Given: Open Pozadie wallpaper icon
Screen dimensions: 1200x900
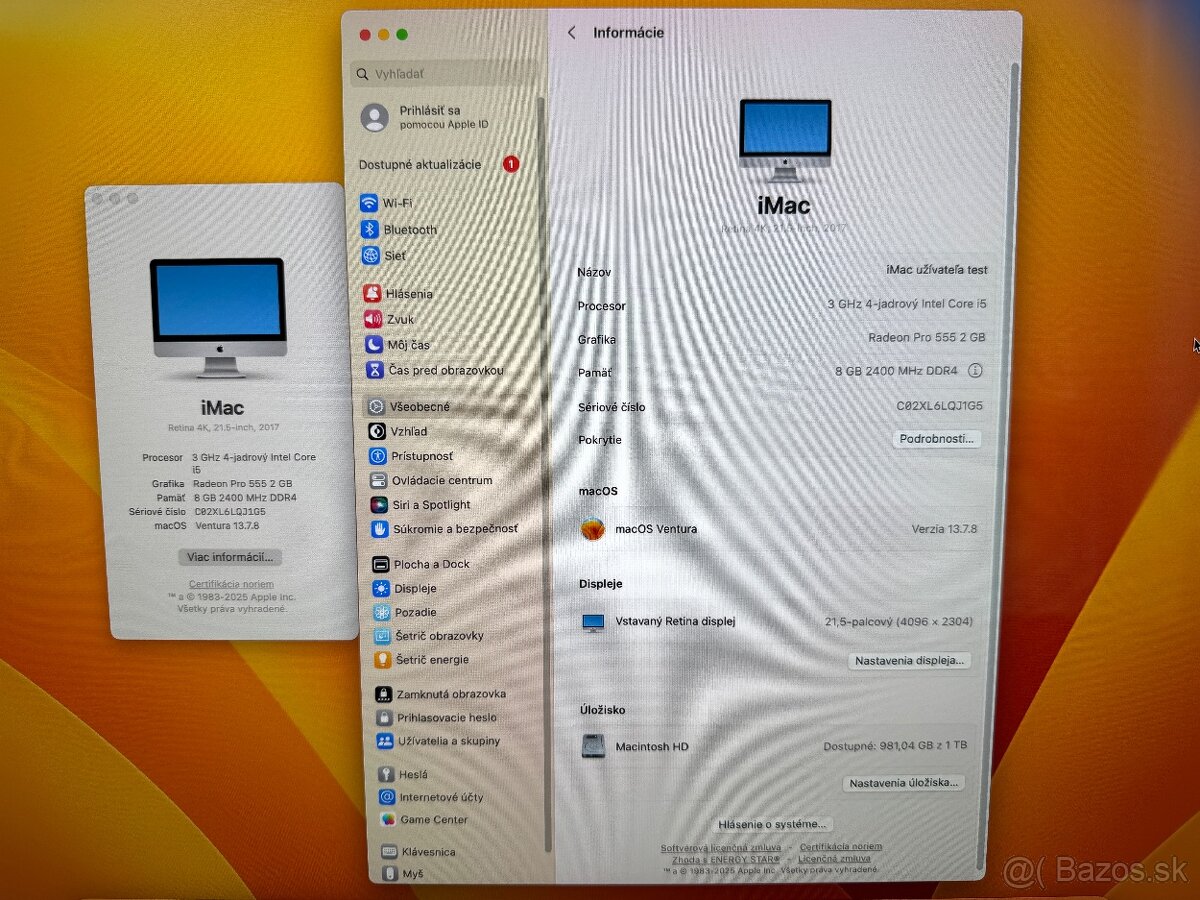Looking at the screenshot, I should [x=382, y=612].
